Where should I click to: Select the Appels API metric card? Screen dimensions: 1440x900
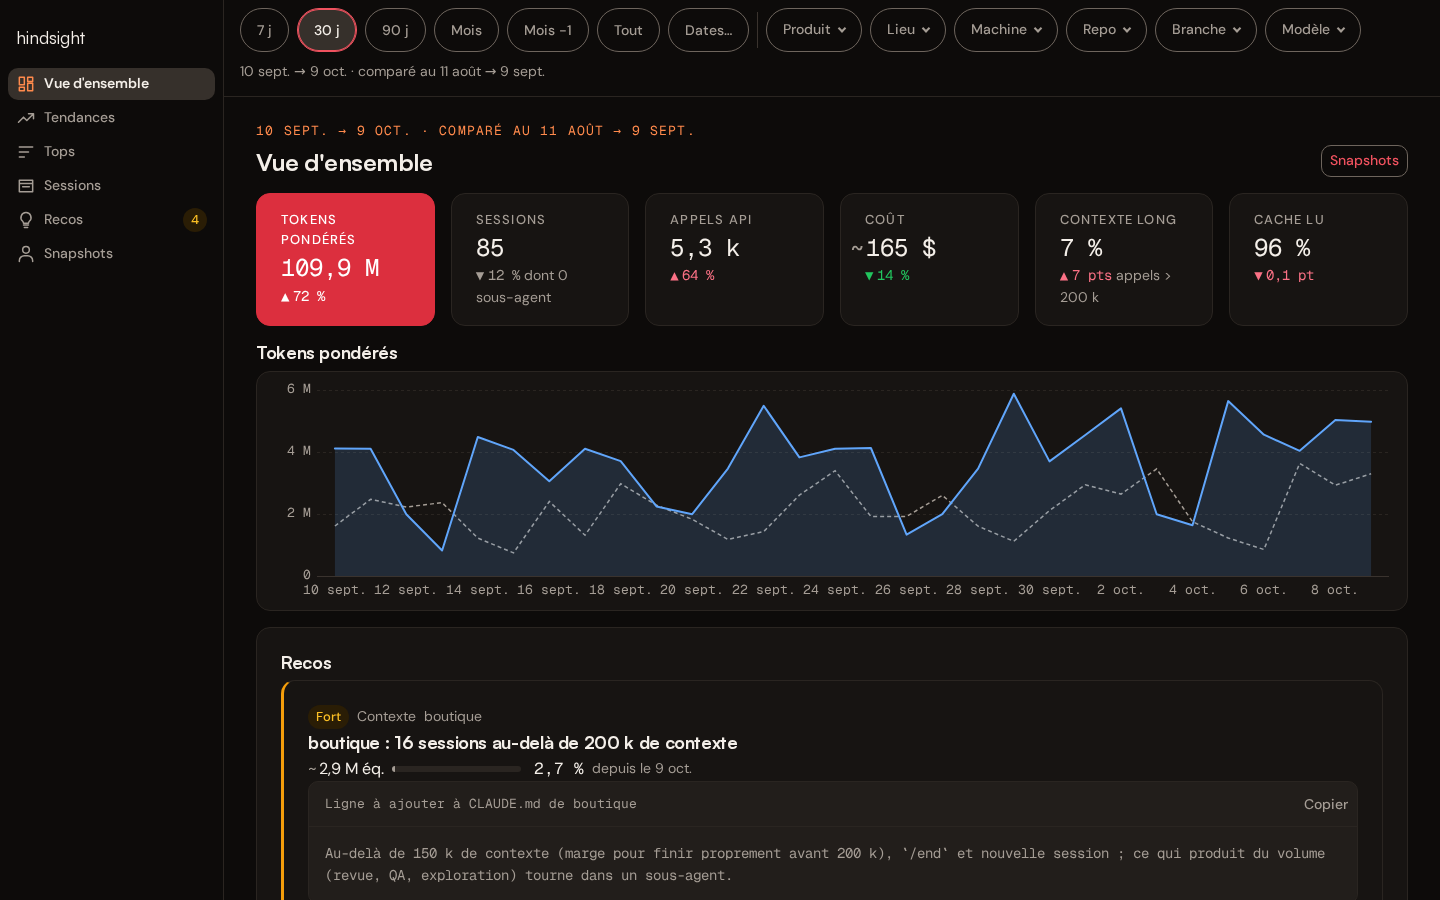pos(734,259)
